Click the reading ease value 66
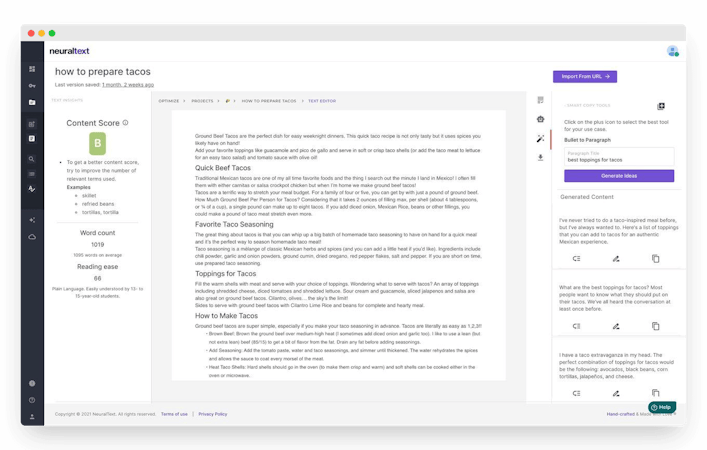 [x=97, y=278]
